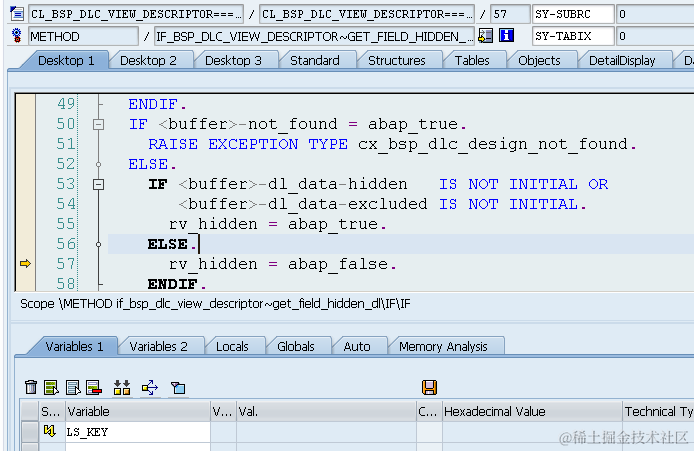Viewport: 694px width, 451px height.
Task: Open the DetailDisplay tab
Action: [x=622, y=61]
